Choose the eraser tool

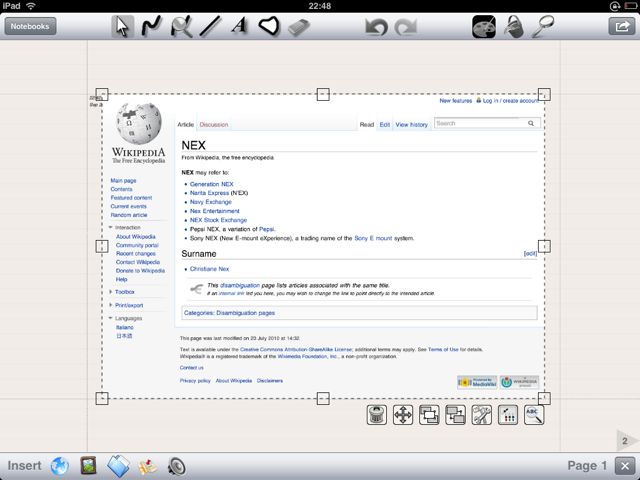pos(299,27)
